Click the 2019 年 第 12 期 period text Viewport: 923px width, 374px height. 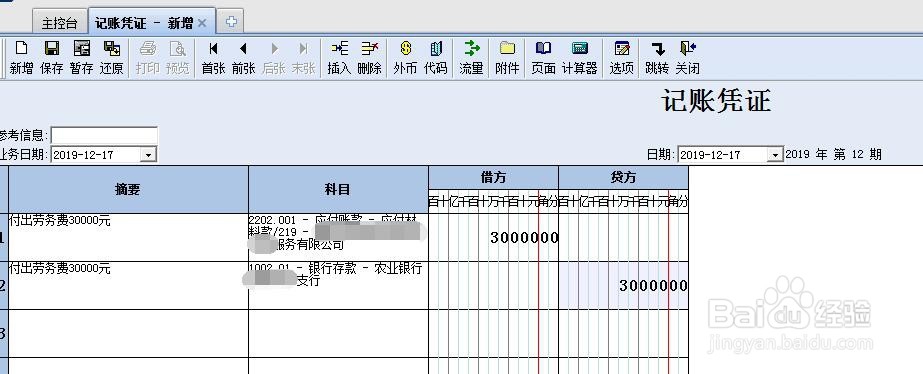click(x=834, y=154)
